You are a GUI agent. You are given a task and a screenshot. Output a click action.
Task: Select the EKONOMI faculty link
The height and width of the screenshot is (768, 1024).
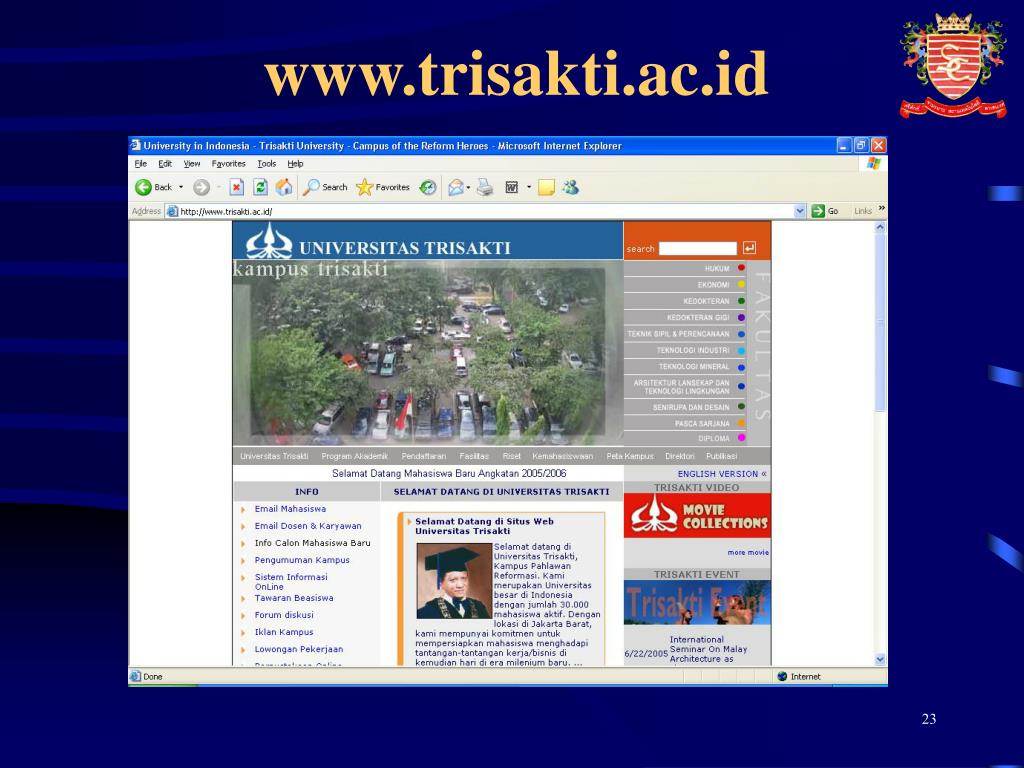tap(713, 285)
